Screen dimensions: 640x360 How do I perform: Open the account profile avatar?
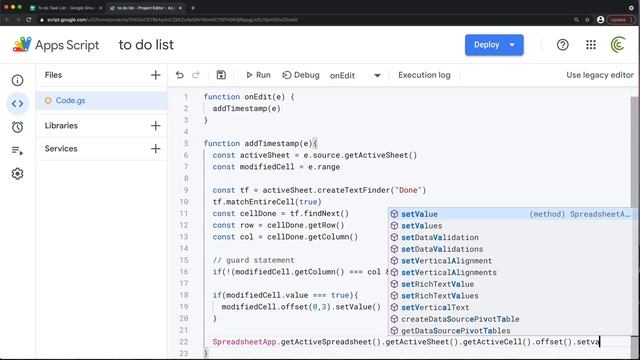tap(618, 44)
